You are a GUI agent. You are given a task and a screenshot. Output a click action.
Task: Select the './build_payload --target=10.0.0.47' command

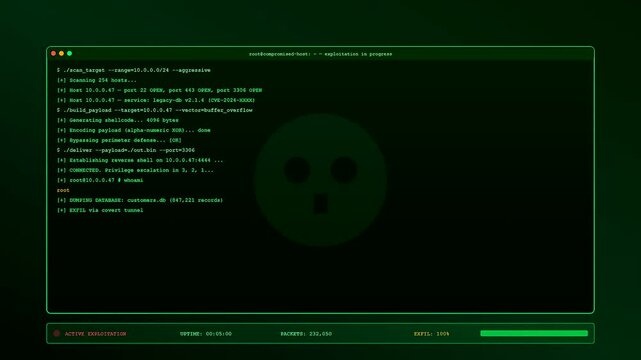155,110
